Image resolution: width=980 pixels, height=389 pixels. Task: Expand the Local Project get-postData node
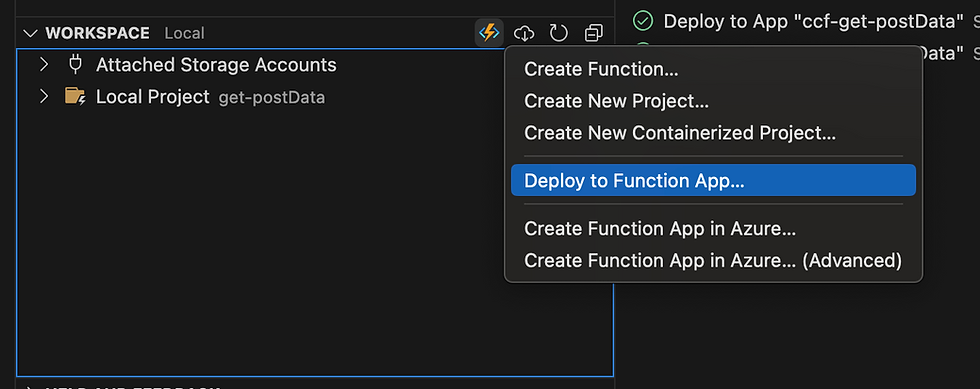(43, 97)
